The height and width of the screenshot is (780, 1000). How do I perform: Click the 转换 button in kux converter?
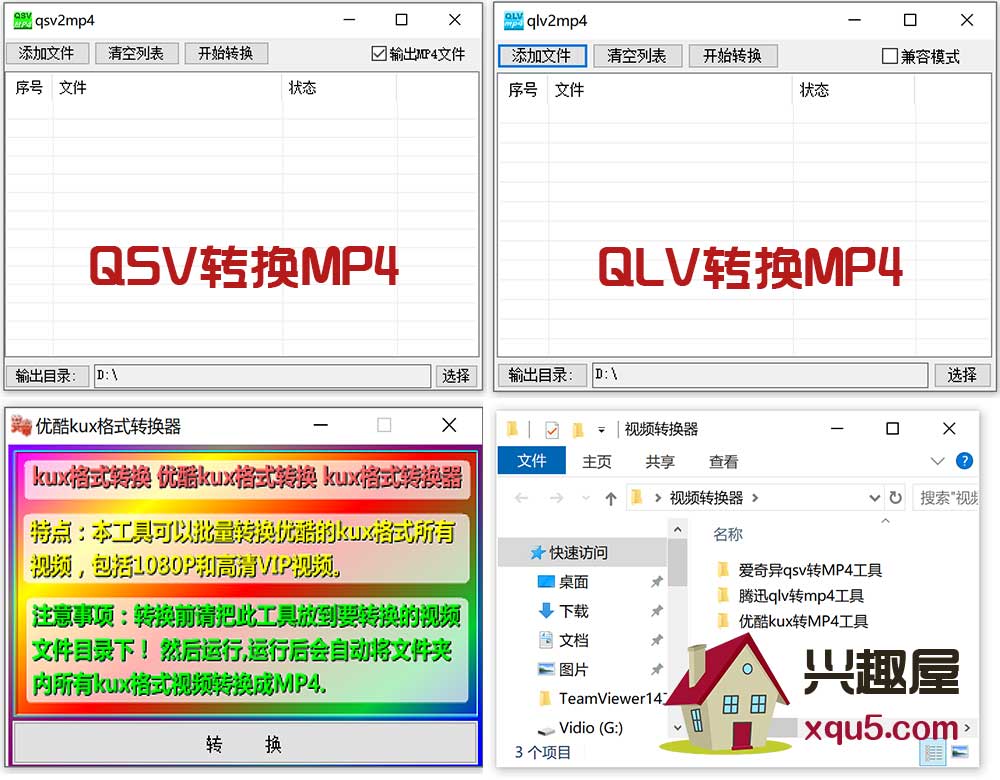(245, 743)
